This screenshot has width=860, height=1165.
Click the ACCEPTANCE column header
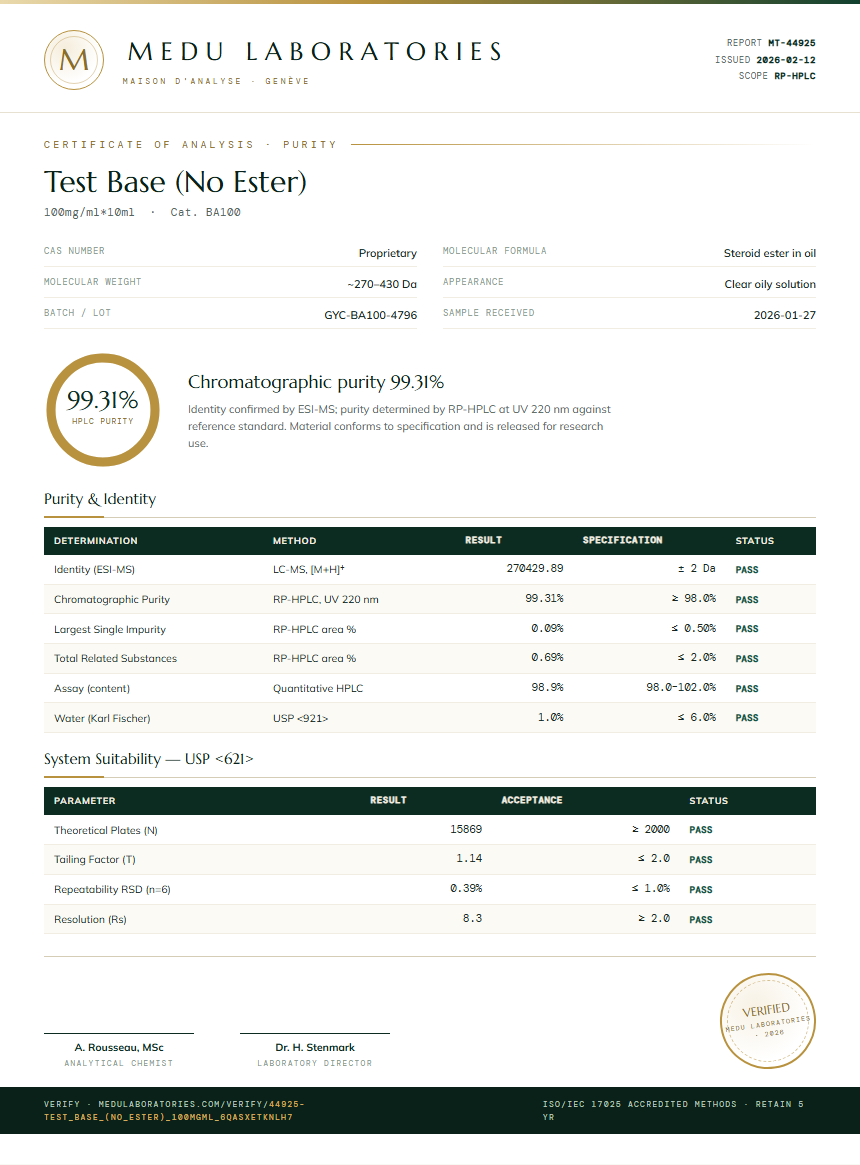coord(531,800)
